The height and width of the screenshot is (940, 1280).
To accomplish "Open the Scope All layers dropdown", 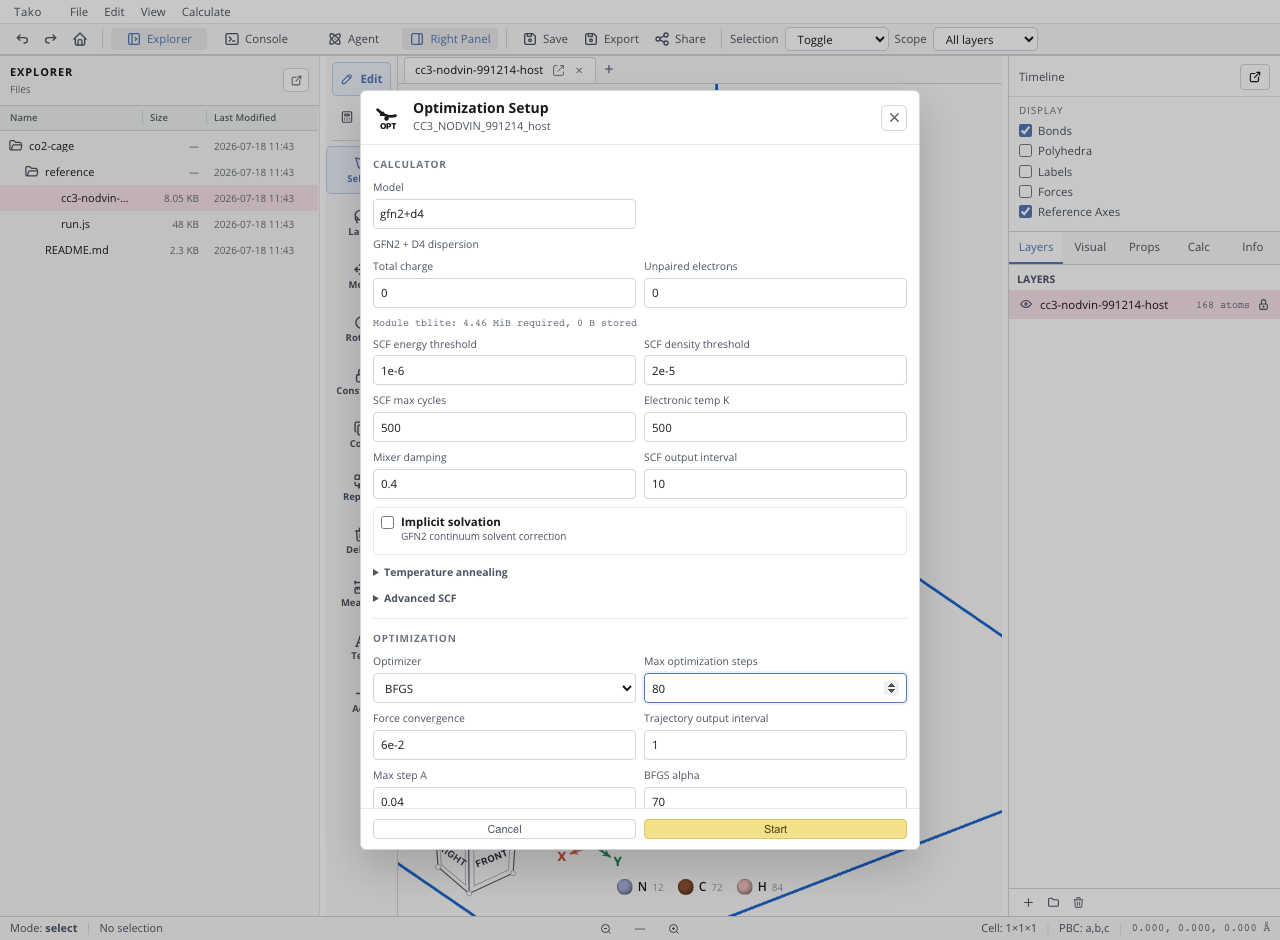I will (x=985, y=39).
